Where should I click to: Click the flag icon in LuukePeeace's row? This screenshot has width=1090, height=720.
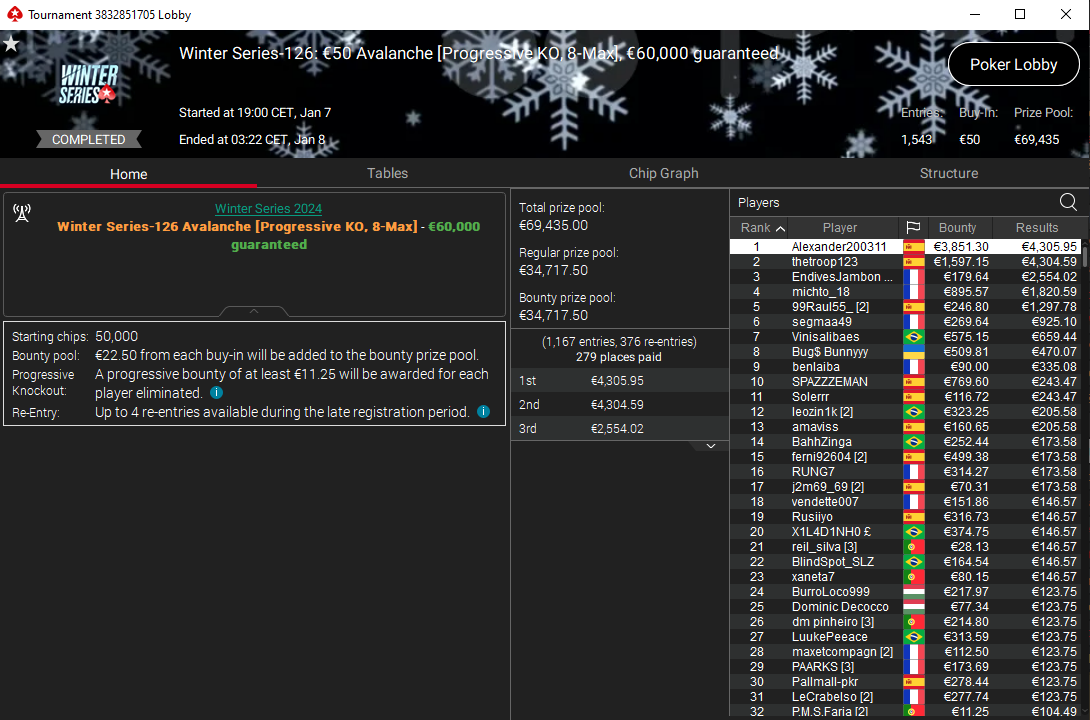(x=913, y=637)
